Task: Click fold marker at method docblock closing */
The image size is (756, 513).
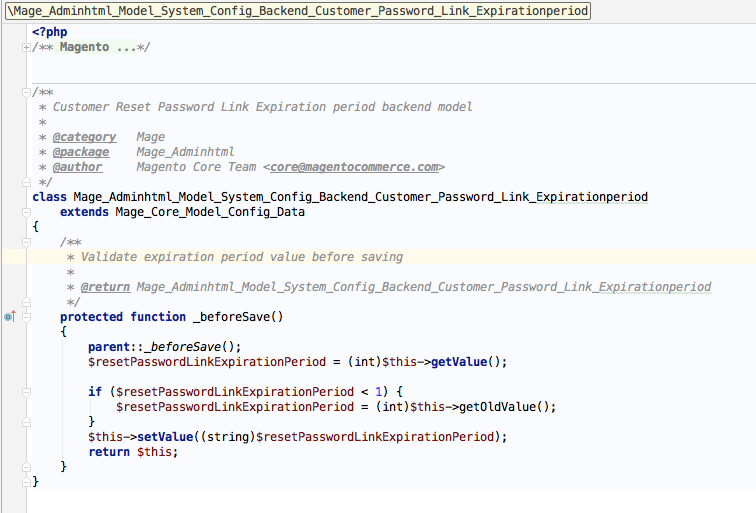Action: click(x=26, y=302)
